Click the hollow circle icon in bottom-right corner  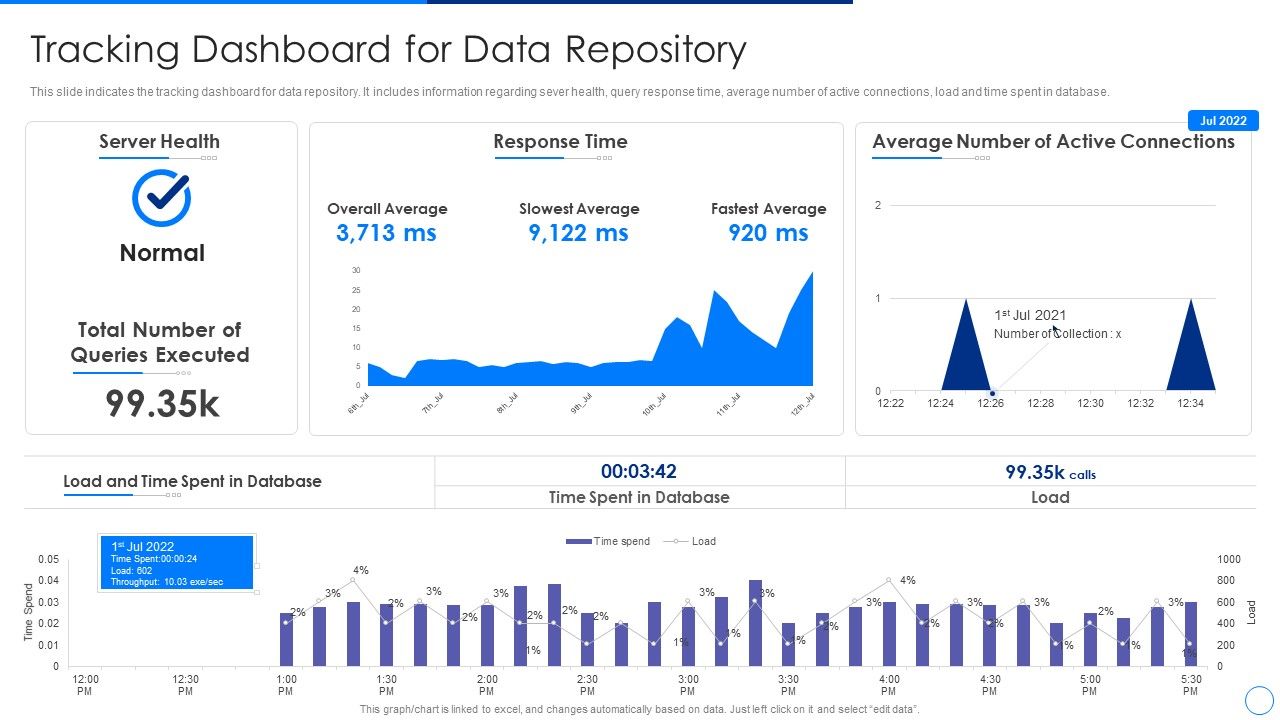(1258, 699)
